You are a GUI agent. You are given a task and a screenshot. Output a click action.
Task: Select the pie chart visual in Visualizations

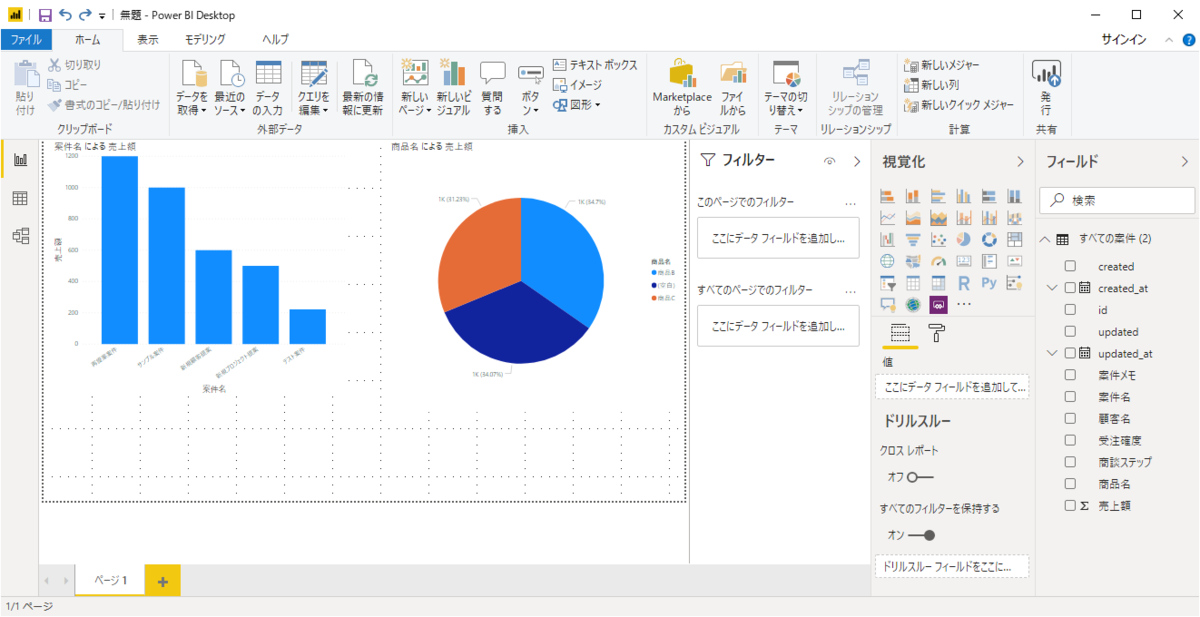coord(965,239)
